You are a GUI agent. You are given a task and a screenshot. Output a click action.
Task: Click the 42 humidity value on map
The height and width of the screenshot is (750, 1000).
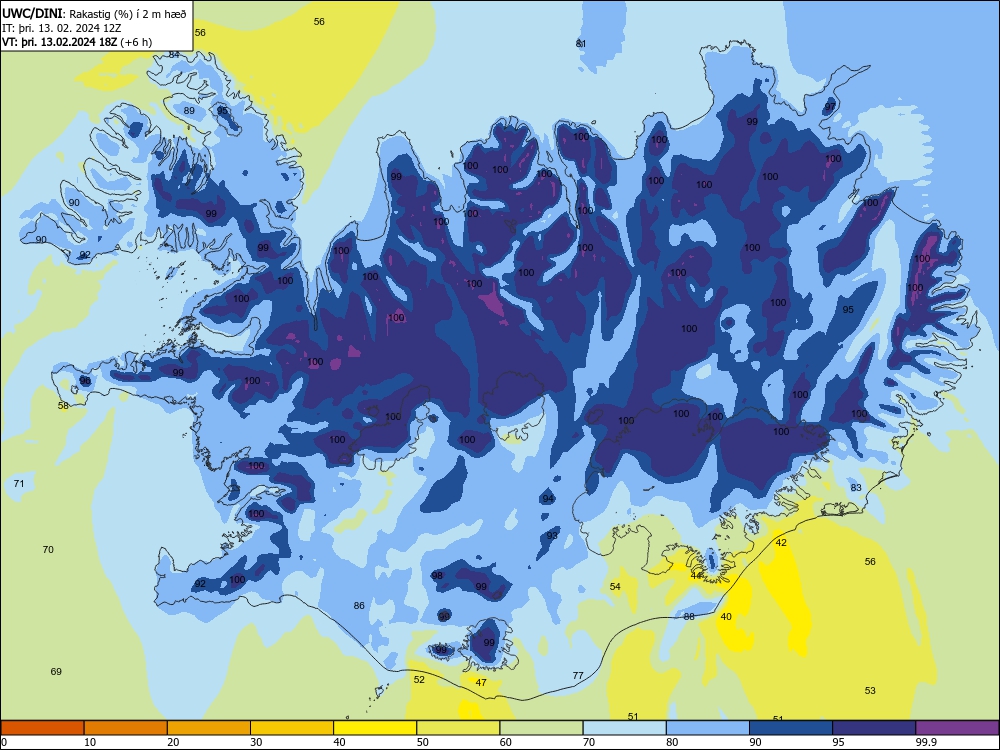781,543
